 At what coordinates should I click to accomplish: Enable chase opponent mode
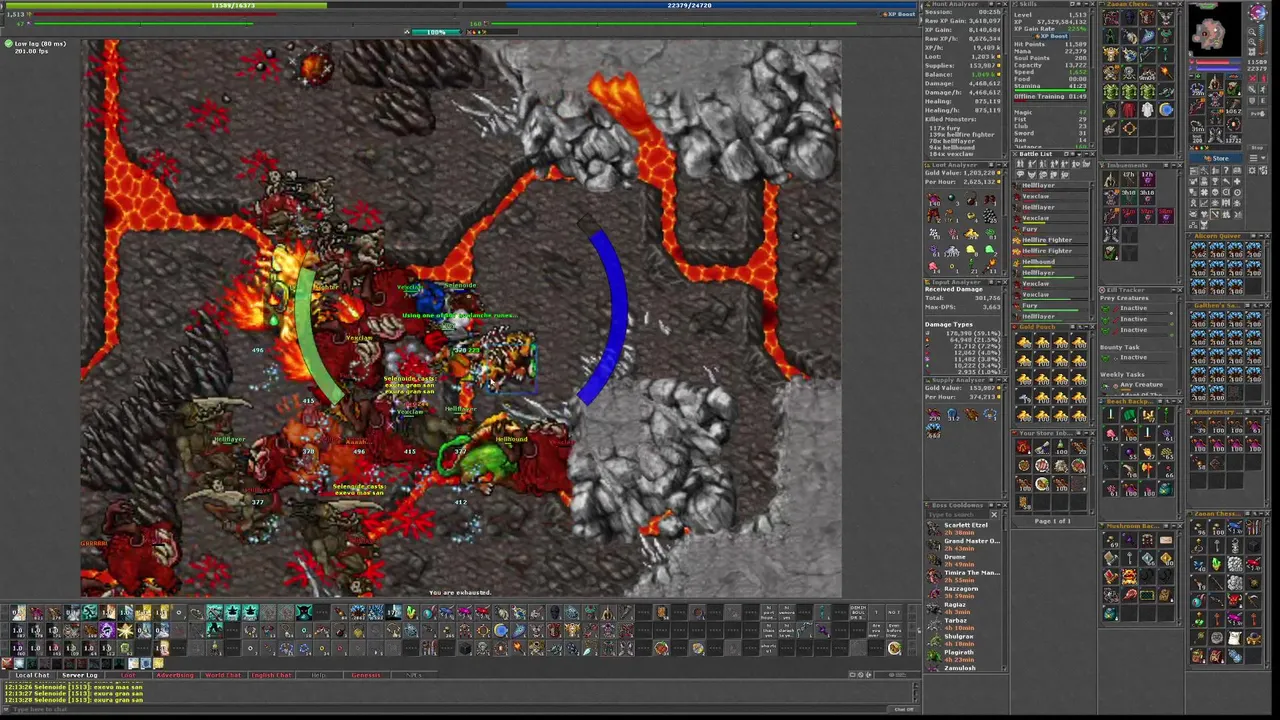pos(1264,89)
